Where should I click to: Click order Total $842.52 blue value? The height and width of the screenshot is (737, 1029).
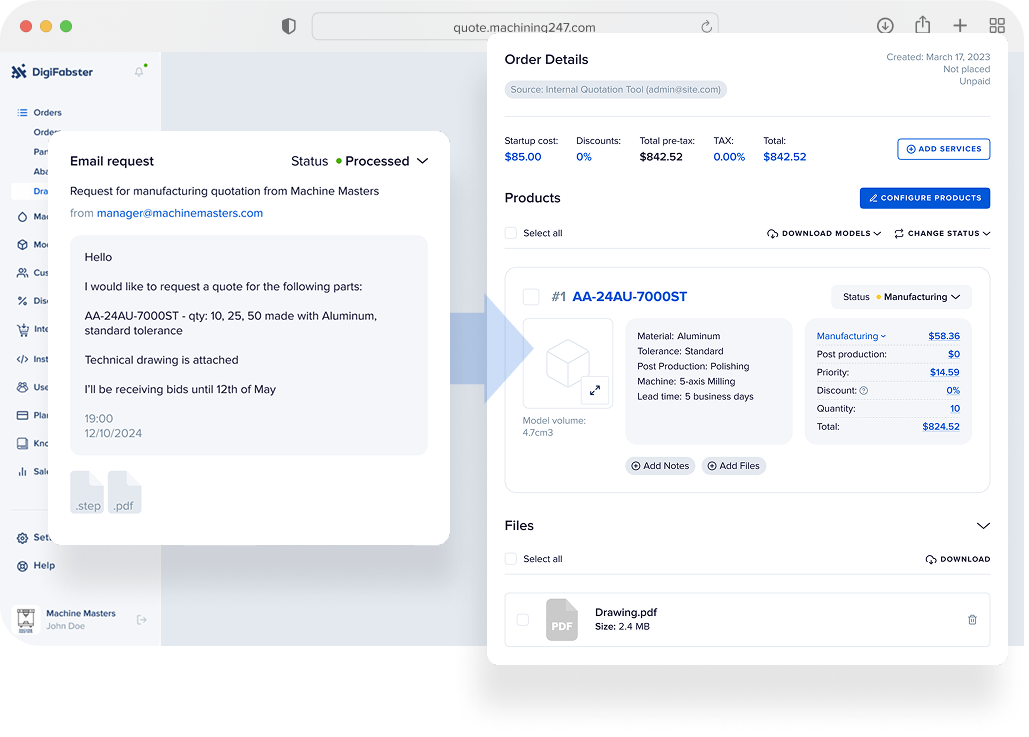pos(784,157)
